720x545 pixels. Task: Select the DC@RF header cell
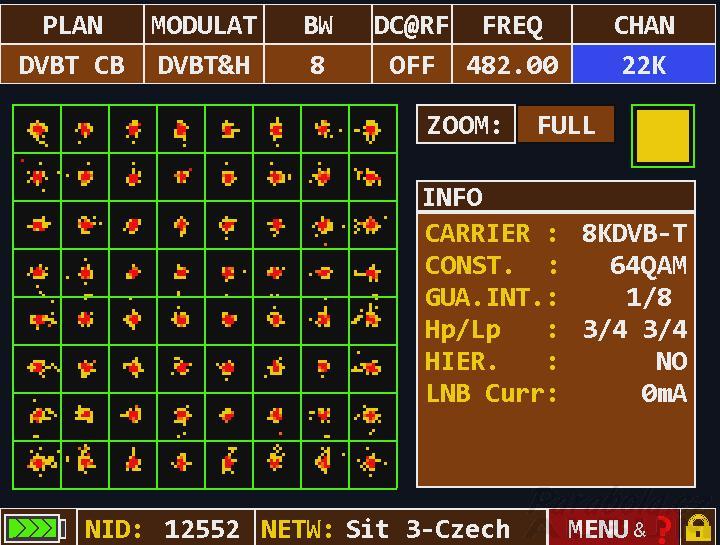(x=411, y=25)
